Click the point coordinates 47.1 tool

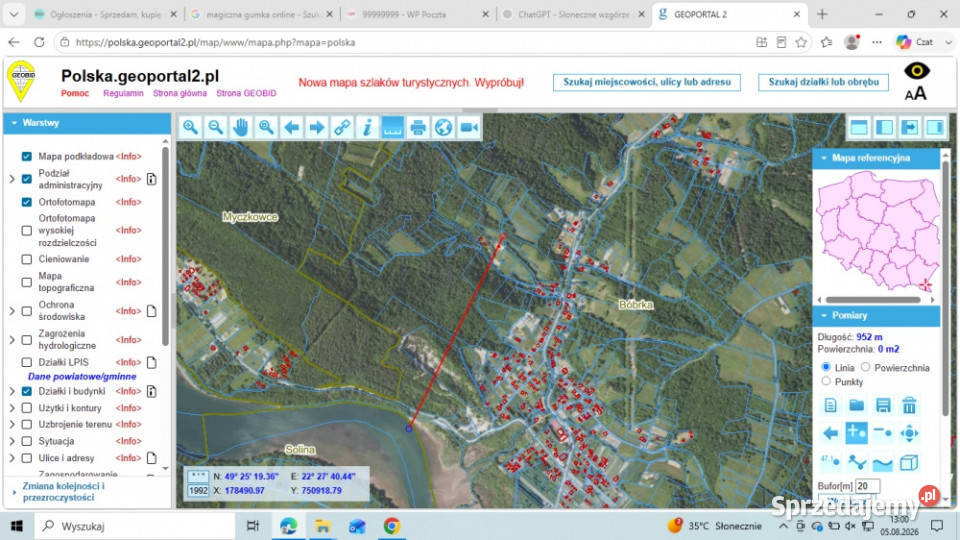click(x=830, y=462)
